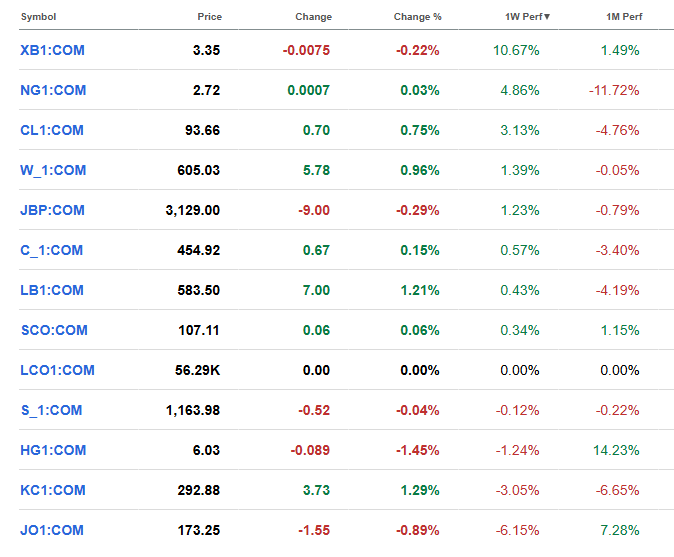Open the W_1:COM symbol link
Screen dimensions: 674x557
click(53, 170)
